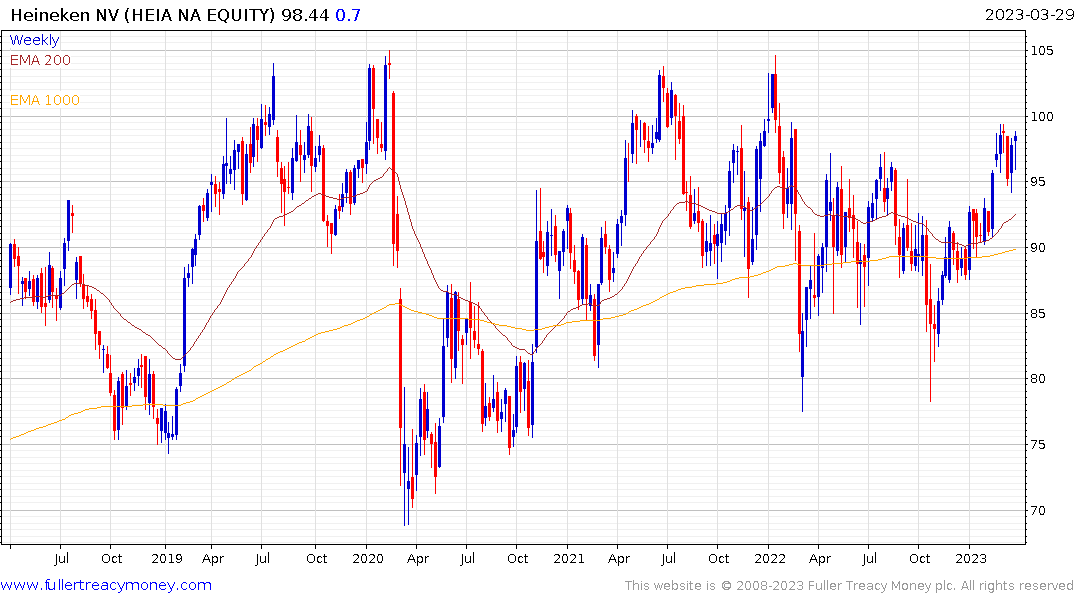Click the last price value 98.44
1075x600 pixels.
click(x=305, y=14)
